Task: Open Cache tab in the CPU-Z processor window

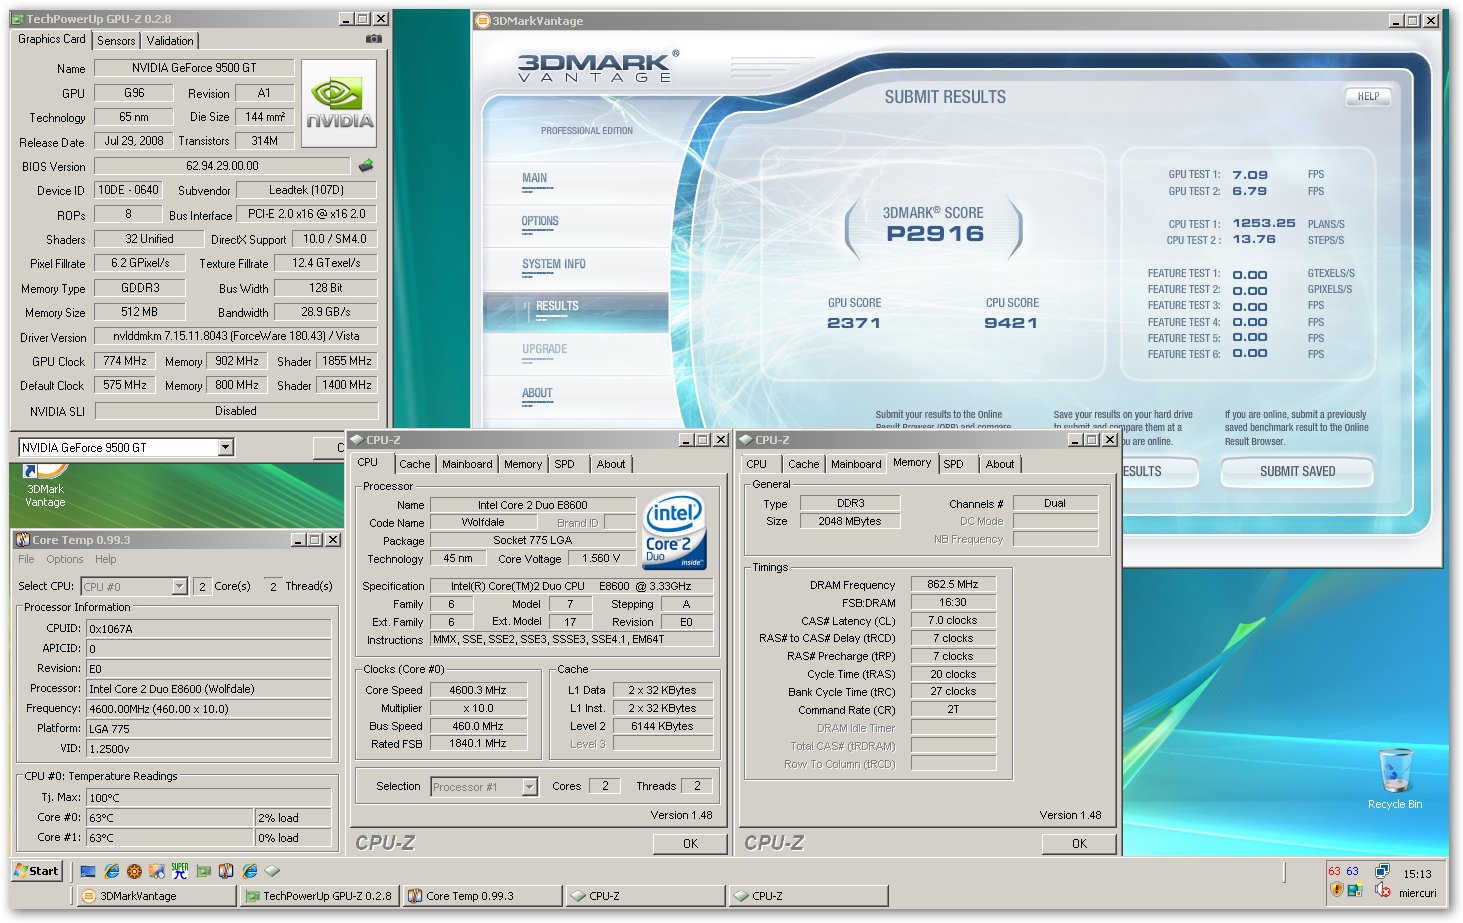Action: pos(414,464)
